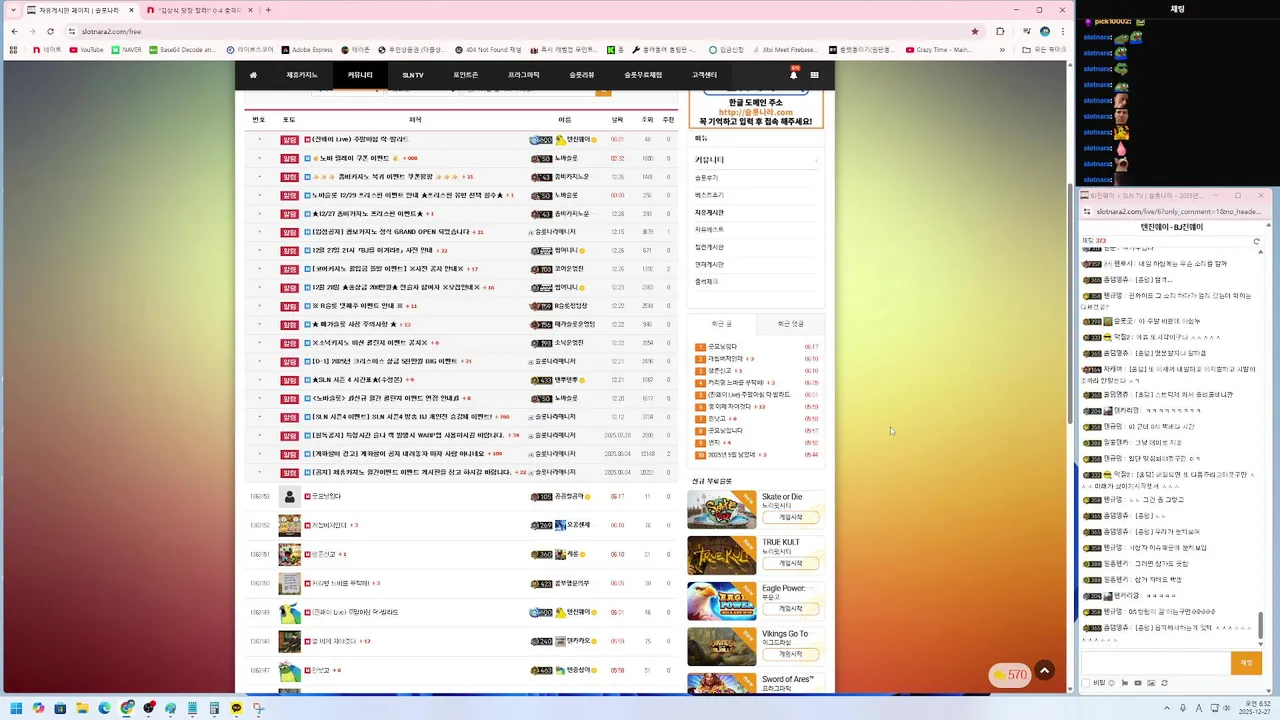Image resolution: width=1280 pixels, height=720 pixels.
Task: Bookmark this page with the star icon
Action: point(975,31)
